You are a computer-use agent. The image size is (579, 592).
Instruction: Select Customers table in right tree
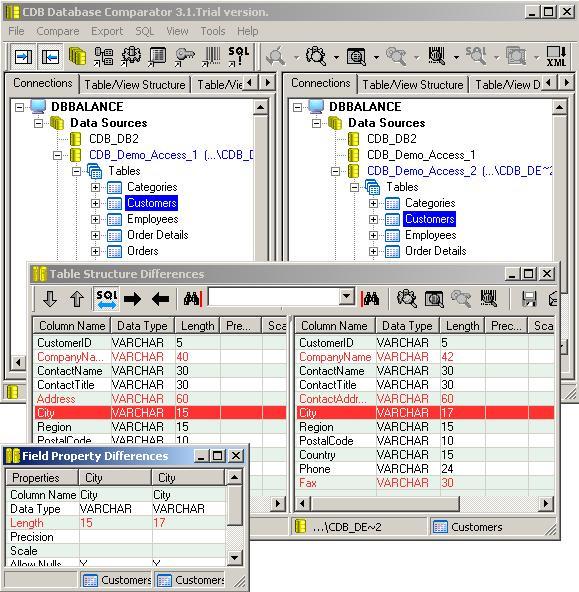[430, 219]
